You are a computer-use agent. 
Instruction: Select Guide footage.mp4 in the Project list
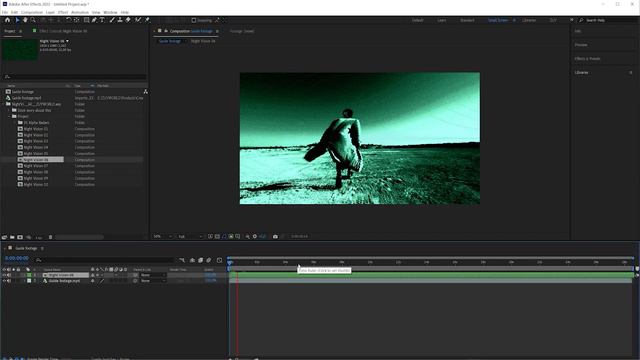tap(26, 98)
